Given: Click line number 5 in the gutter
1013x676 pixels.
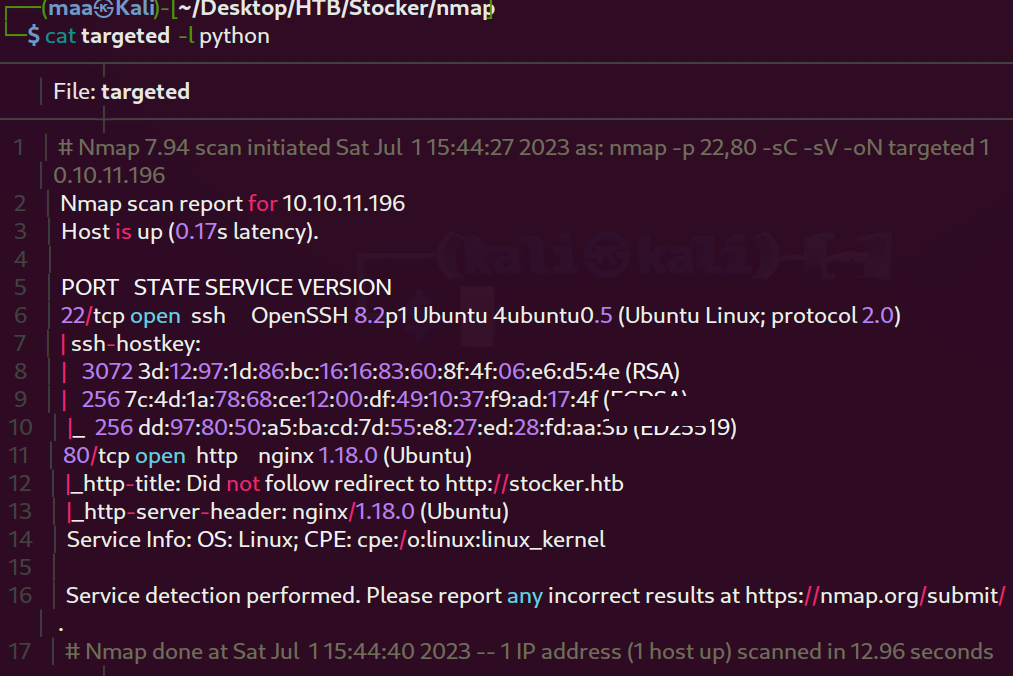Looking at the screenshot, I should click(x=20, y=288).
